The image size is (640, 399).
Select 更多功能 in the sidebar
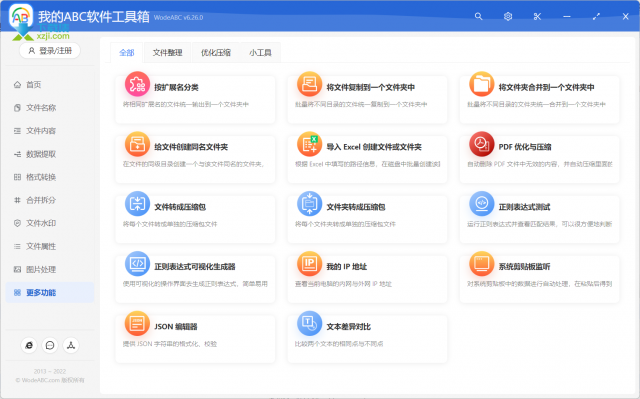[x=50, y=293]
